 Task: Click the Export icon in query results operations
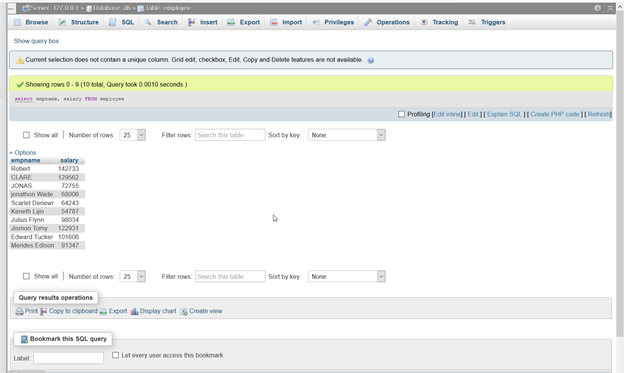click(103, 311)
